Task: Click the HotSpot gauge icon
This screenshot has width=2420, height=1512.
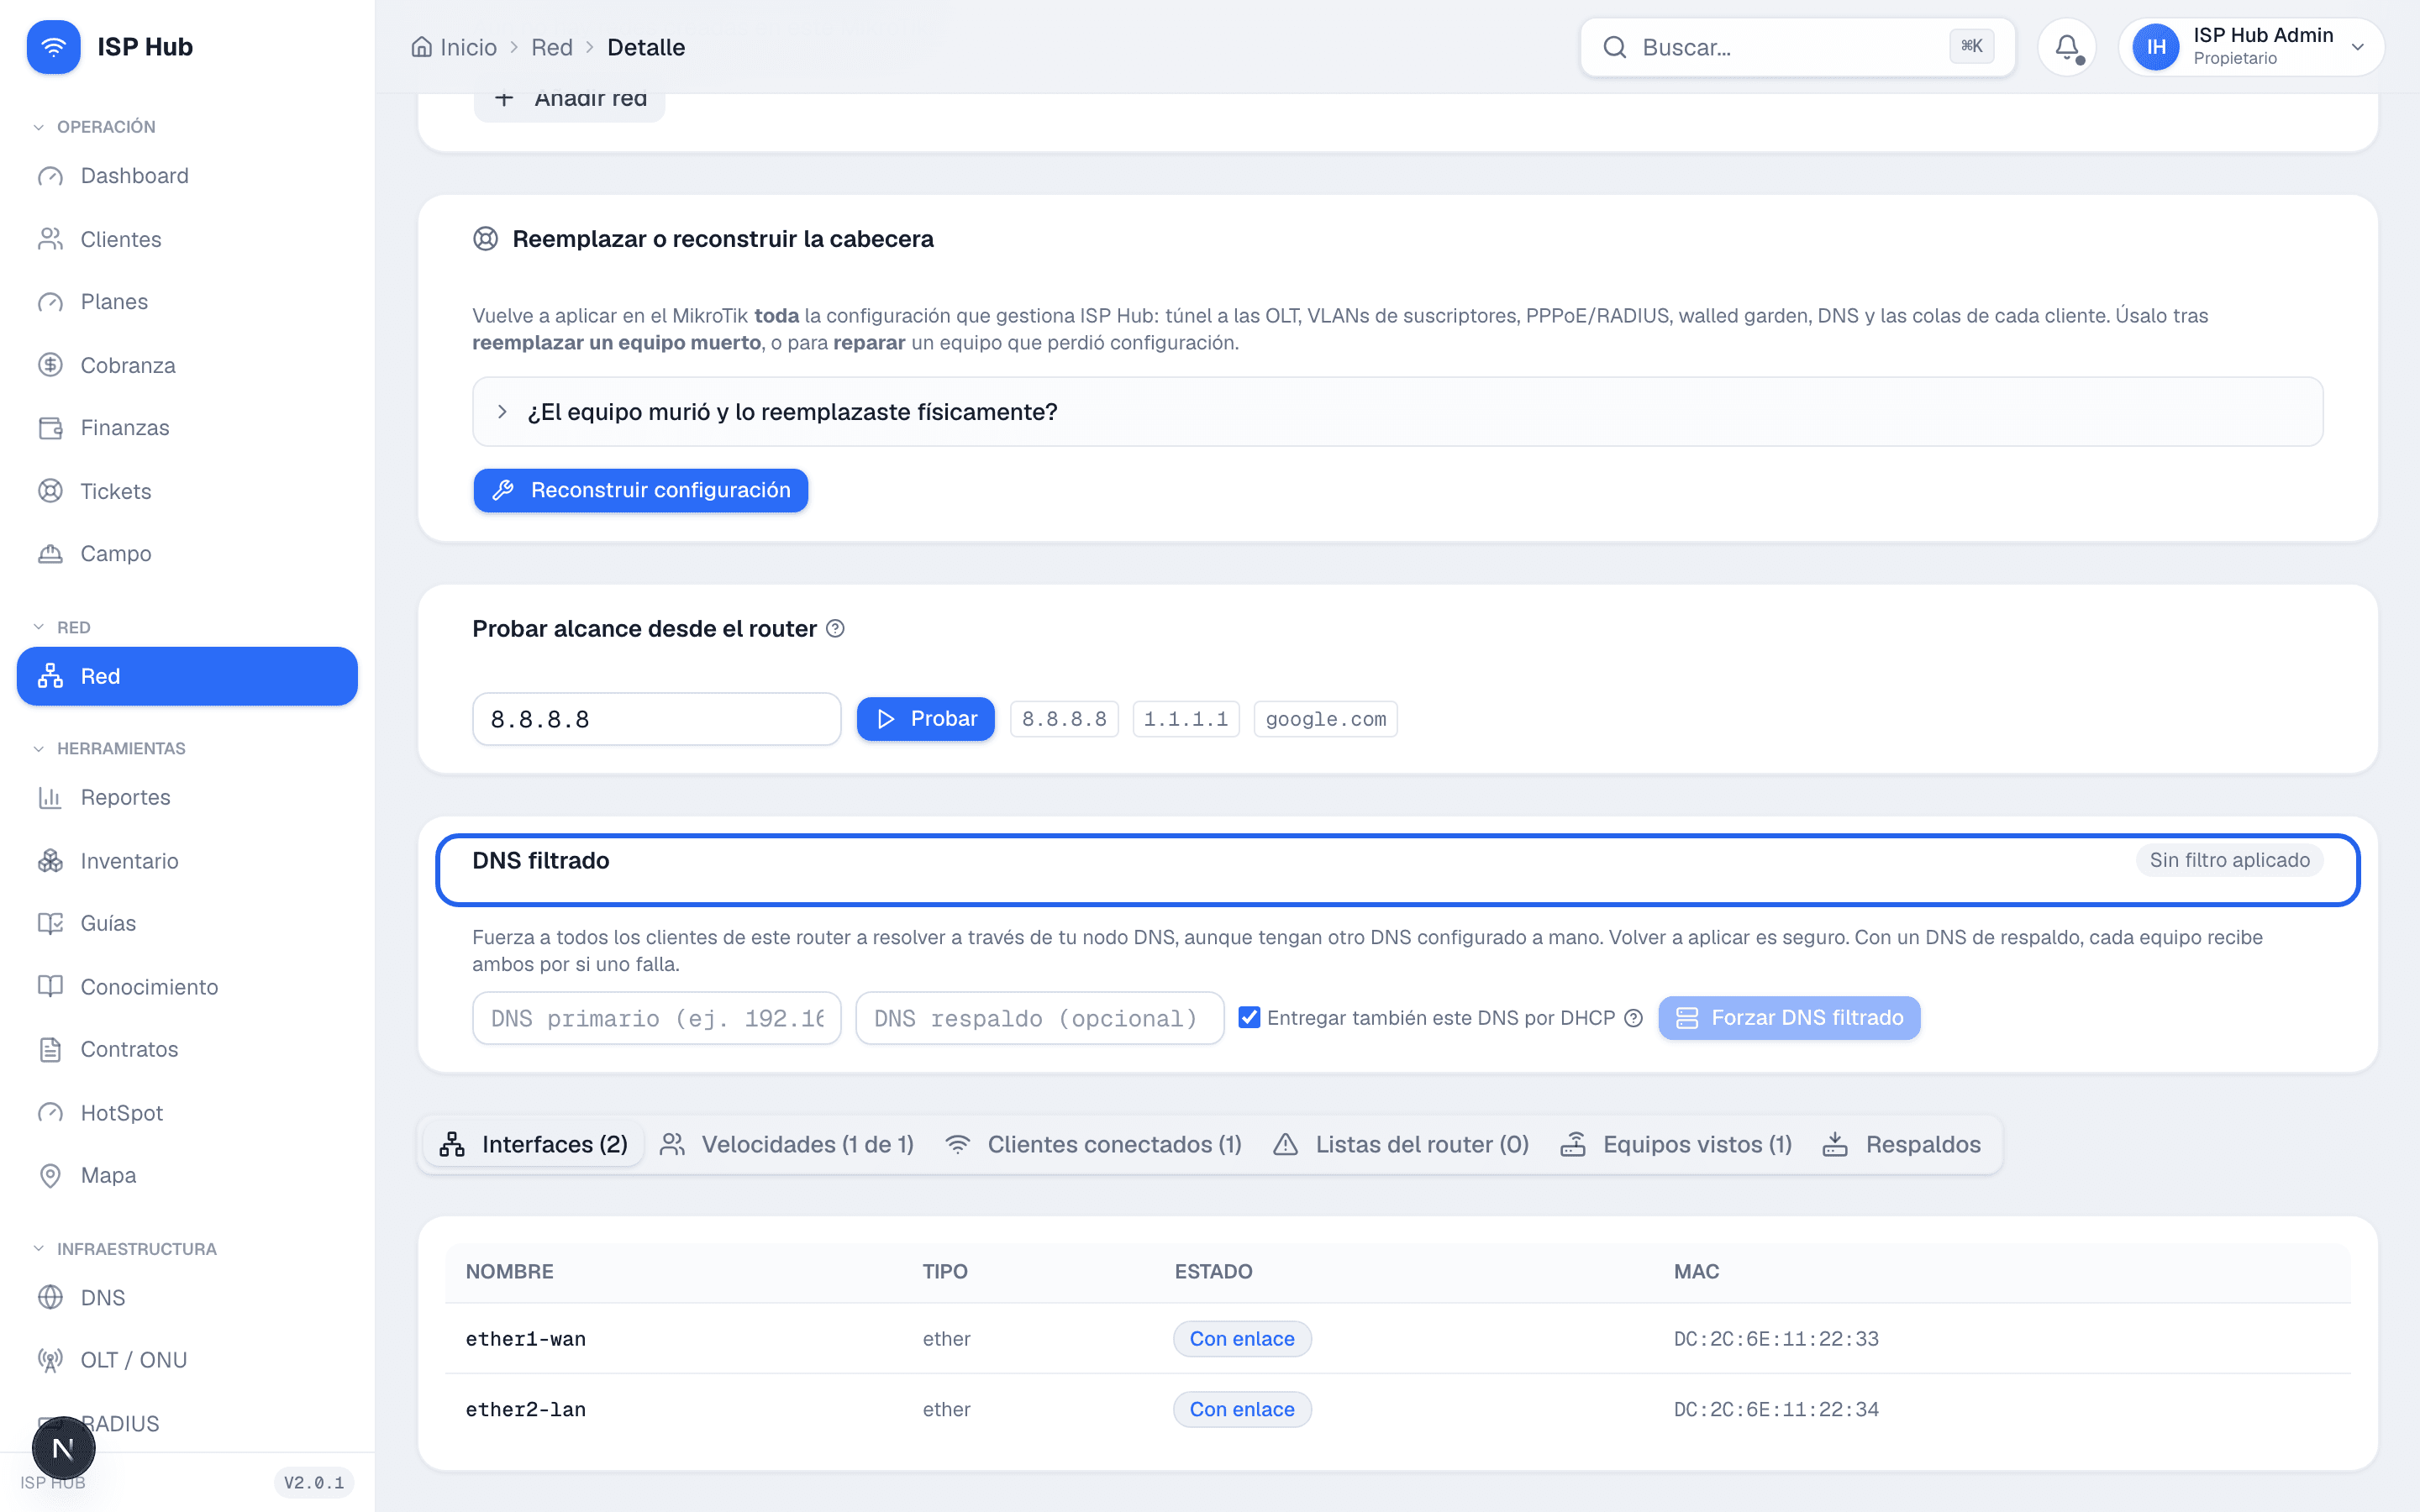Action: tap(50, 1113)
